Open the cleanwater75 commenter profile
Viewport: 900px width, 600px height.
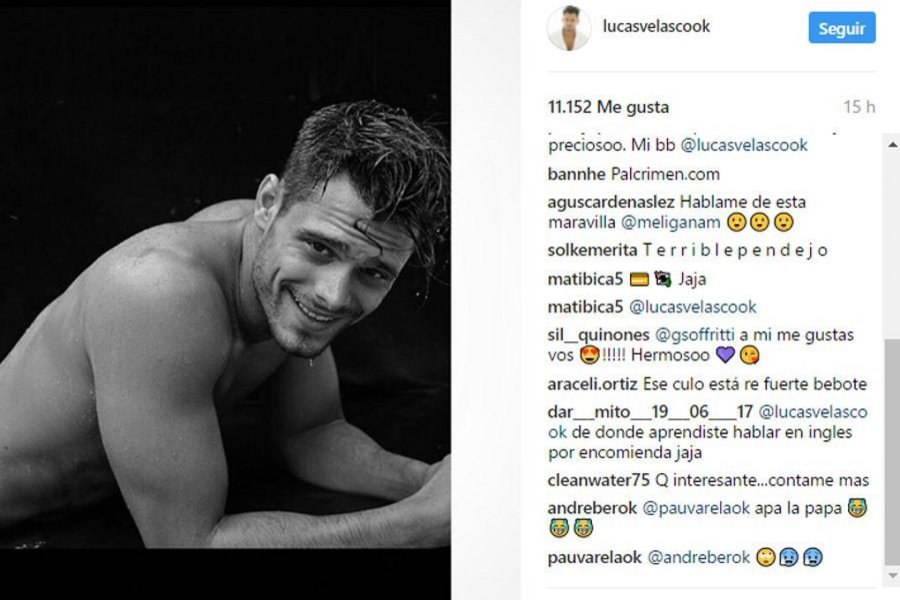(599, 480)
